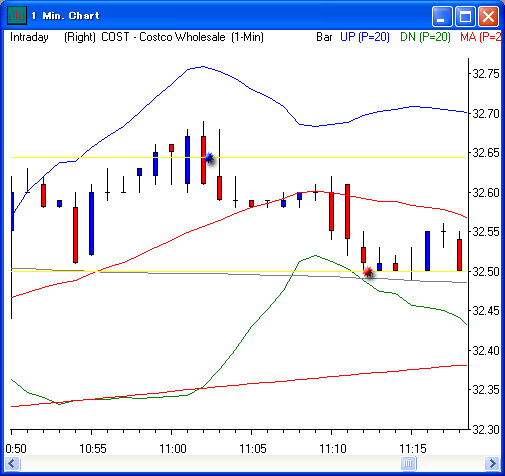Click the chart application icon in title bar
This screenshot has width=505, height=476.
(x=16, y=15)
